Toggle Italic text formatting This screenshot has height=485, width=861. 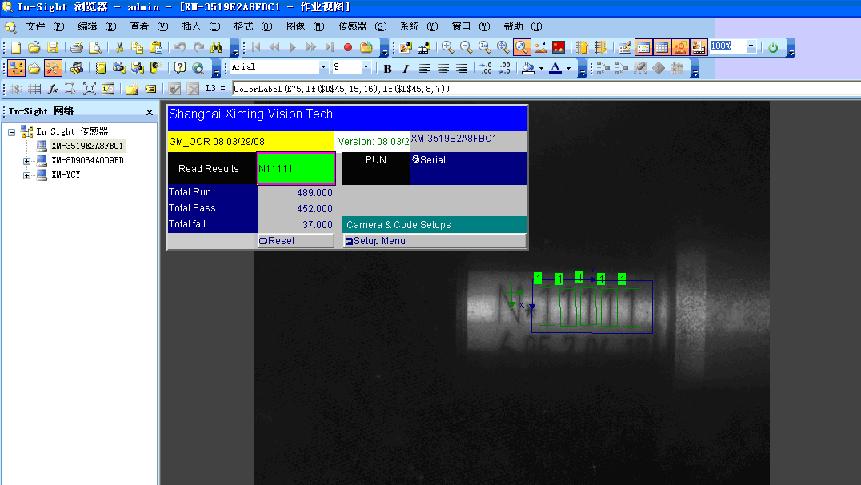[x=405, y=68]
